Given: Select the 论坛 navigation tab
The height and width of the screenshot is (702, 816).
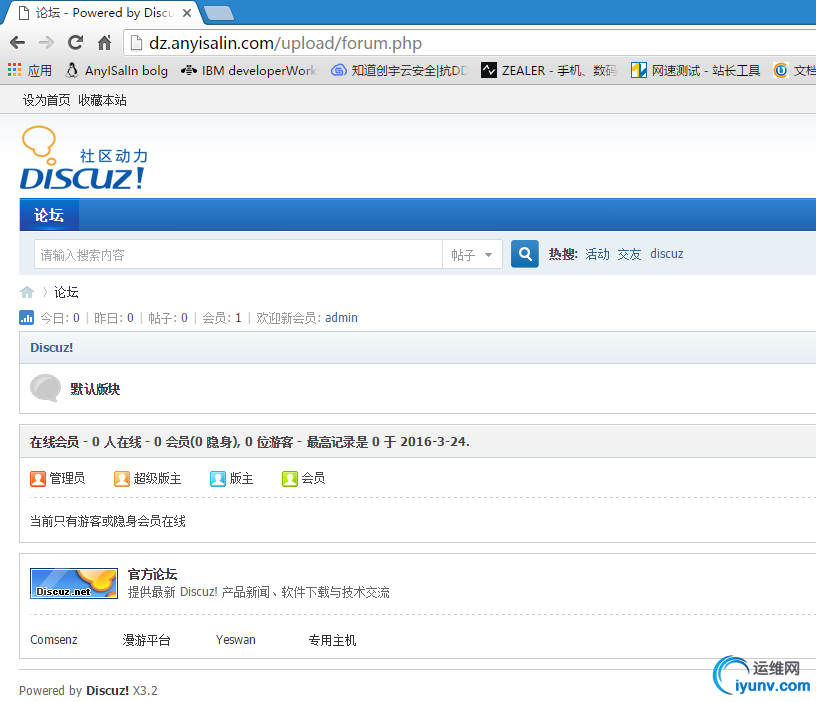Looking at the screenshot, I should [x=49, y=215].
